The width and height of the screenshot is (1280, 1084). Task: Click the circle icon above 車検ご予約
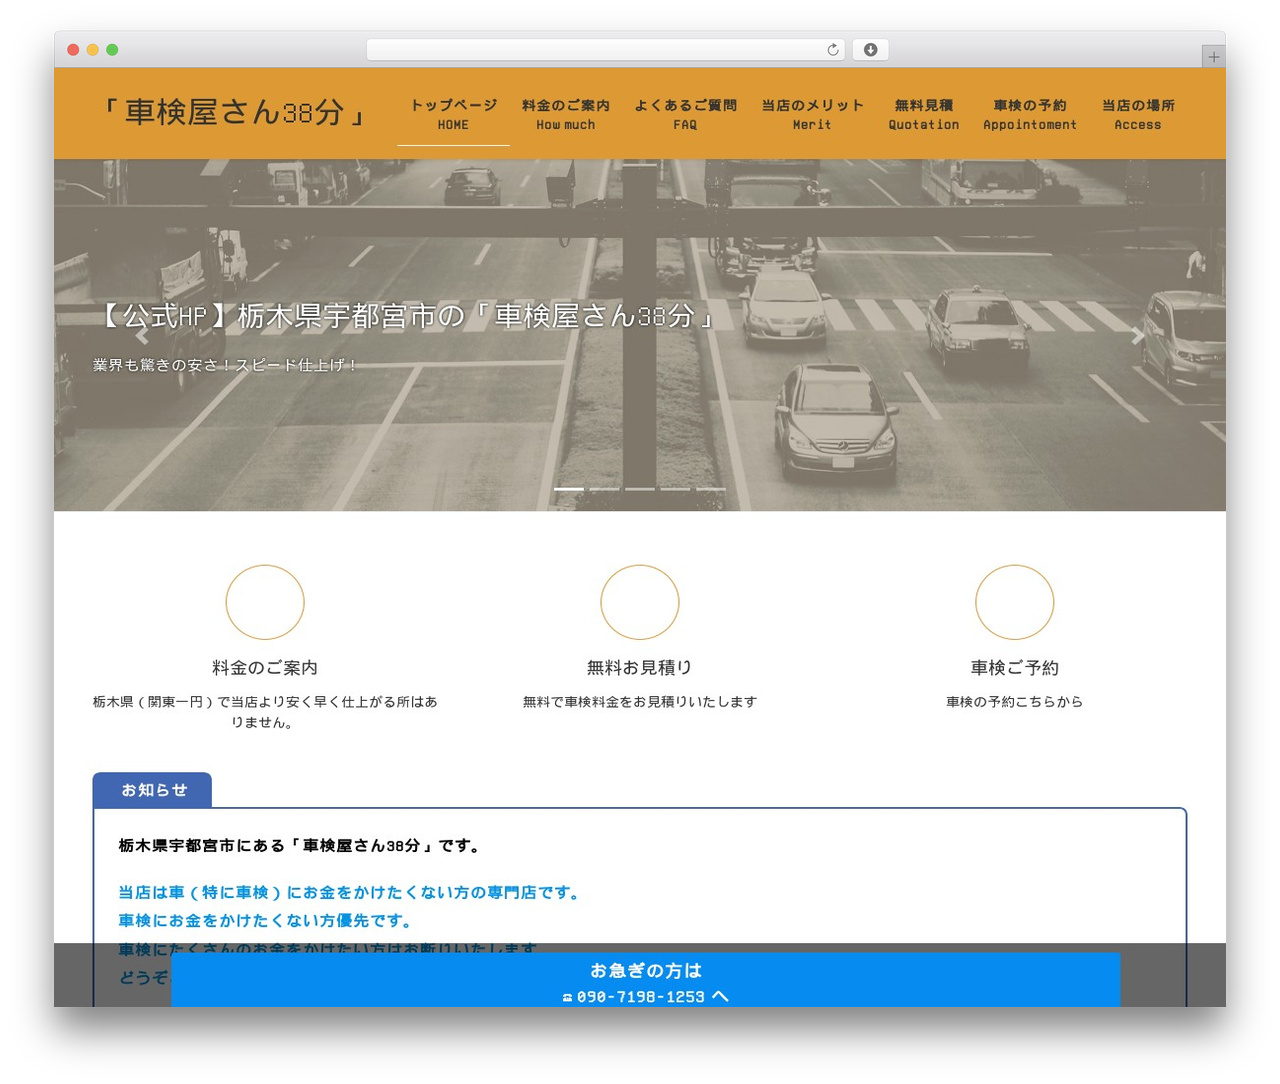pos(1015,602)
